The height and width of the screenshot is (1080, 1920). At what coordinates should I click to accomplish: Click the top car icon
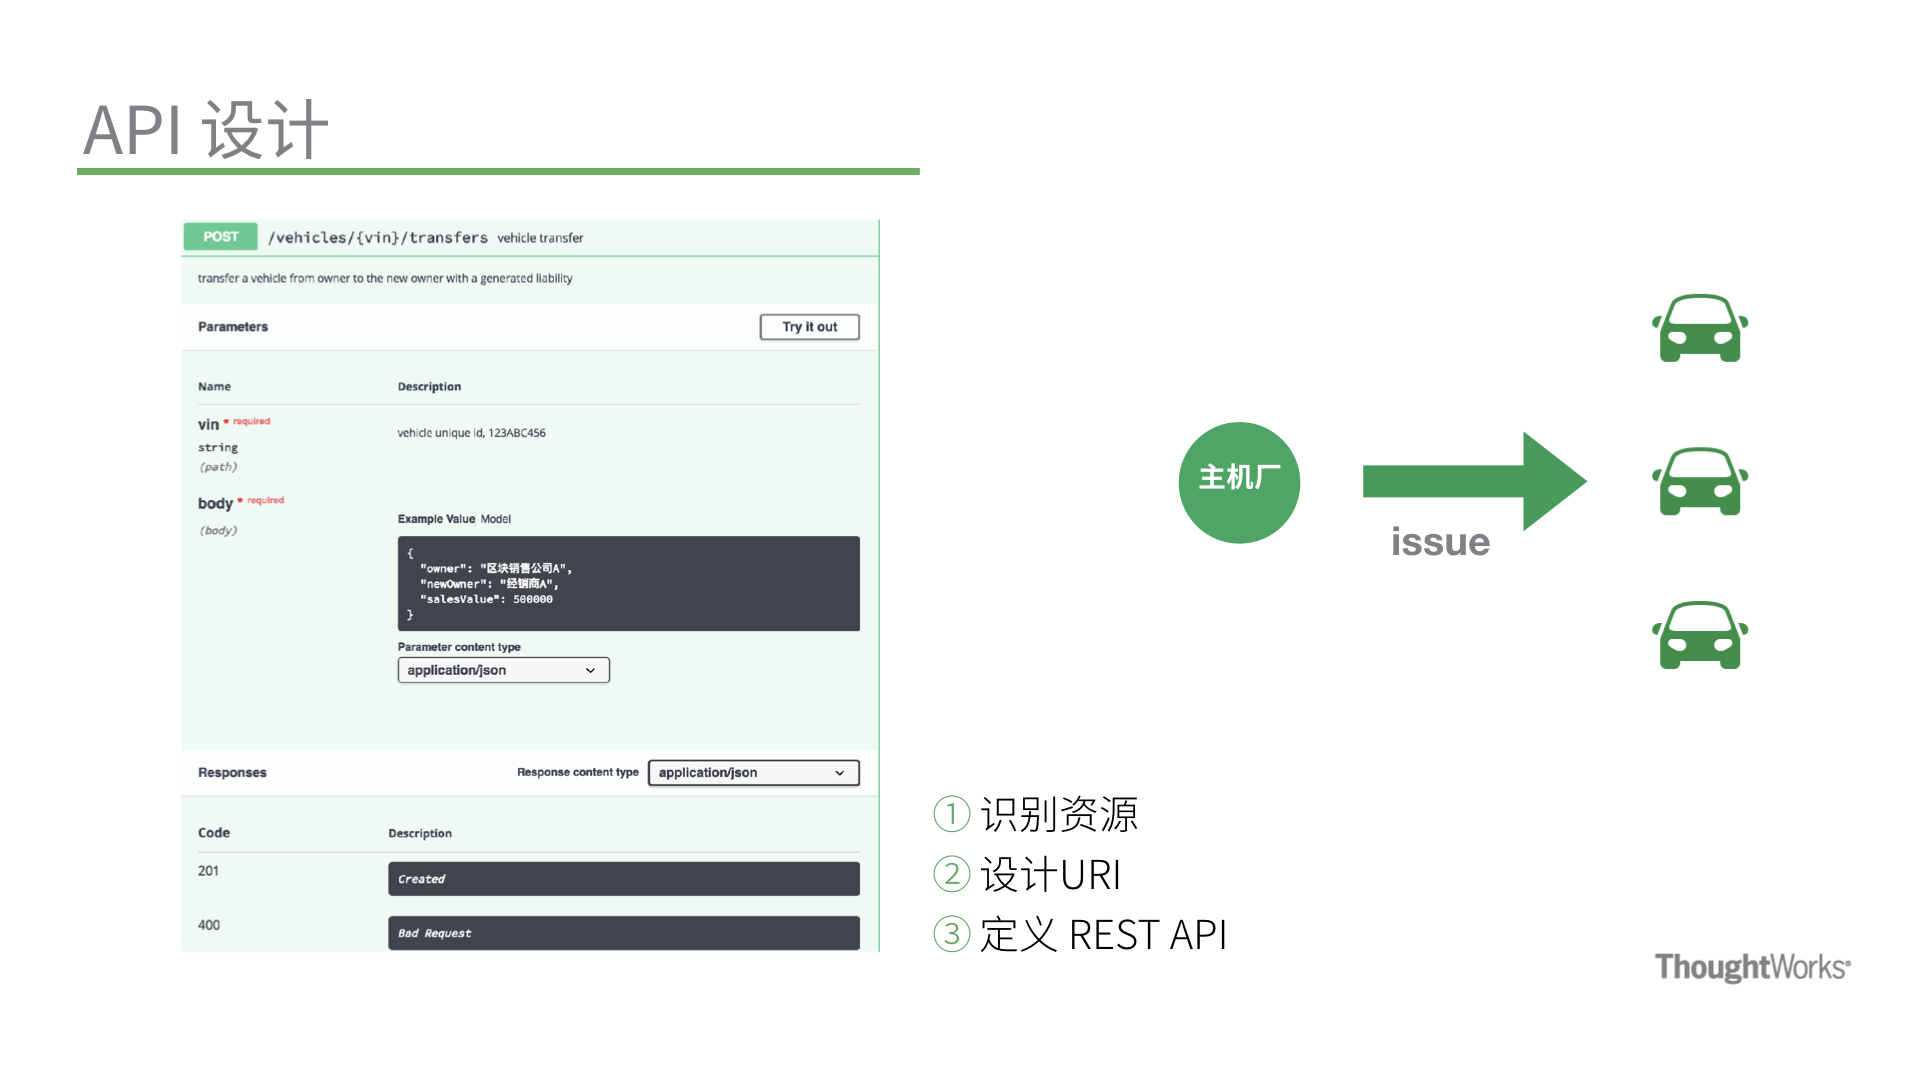coord(1700,328)
